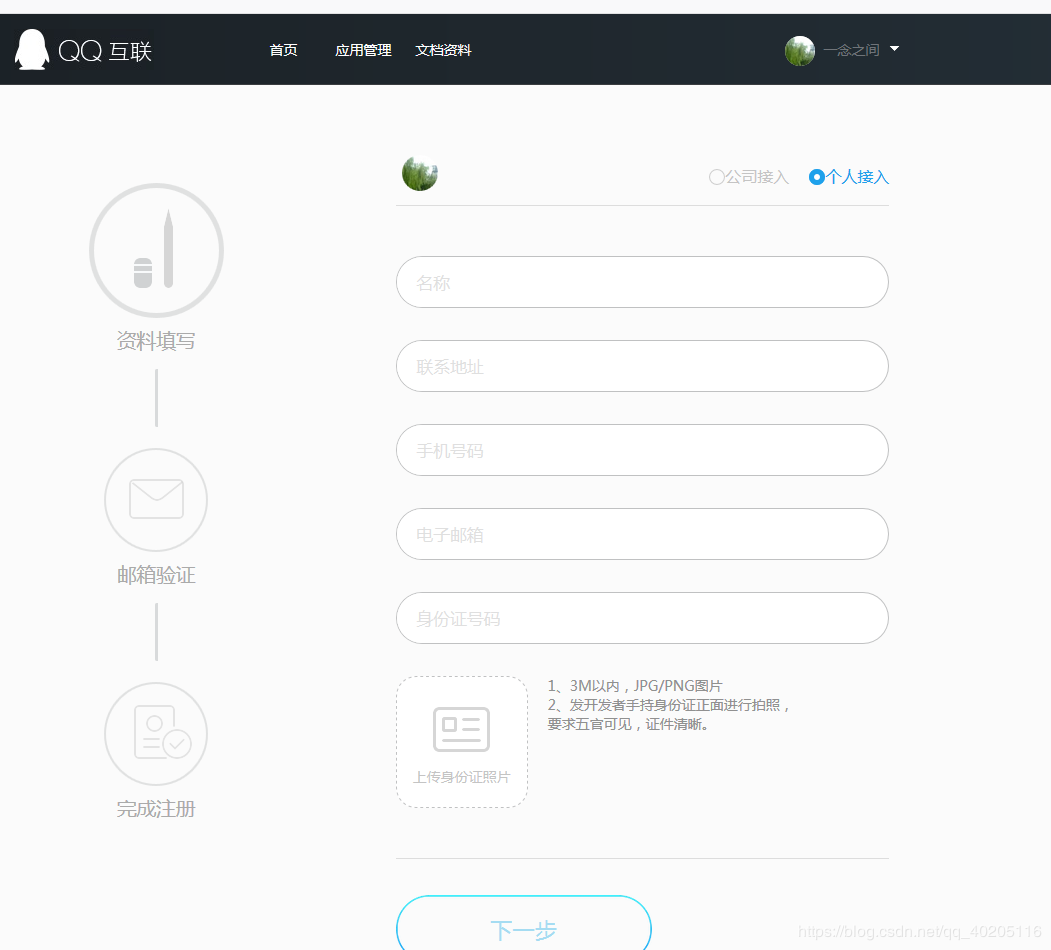Go to 首页 in the navigation bar
Image resolution: width=1051 pixels, height=950 pixels.
point(283,50)
